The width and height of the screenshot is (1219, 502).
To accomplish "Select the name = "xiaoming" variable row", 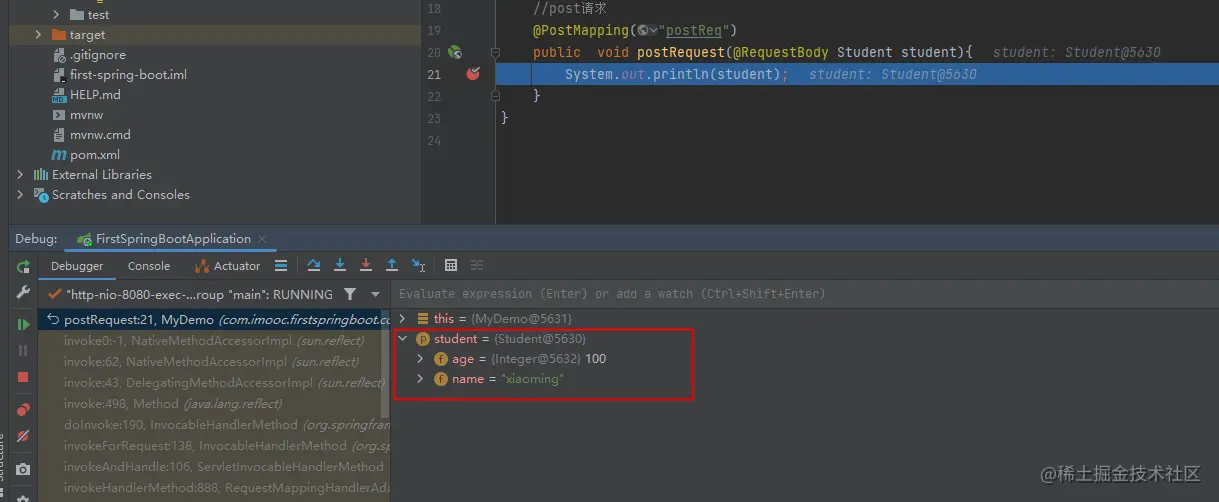I will point(499,379).
